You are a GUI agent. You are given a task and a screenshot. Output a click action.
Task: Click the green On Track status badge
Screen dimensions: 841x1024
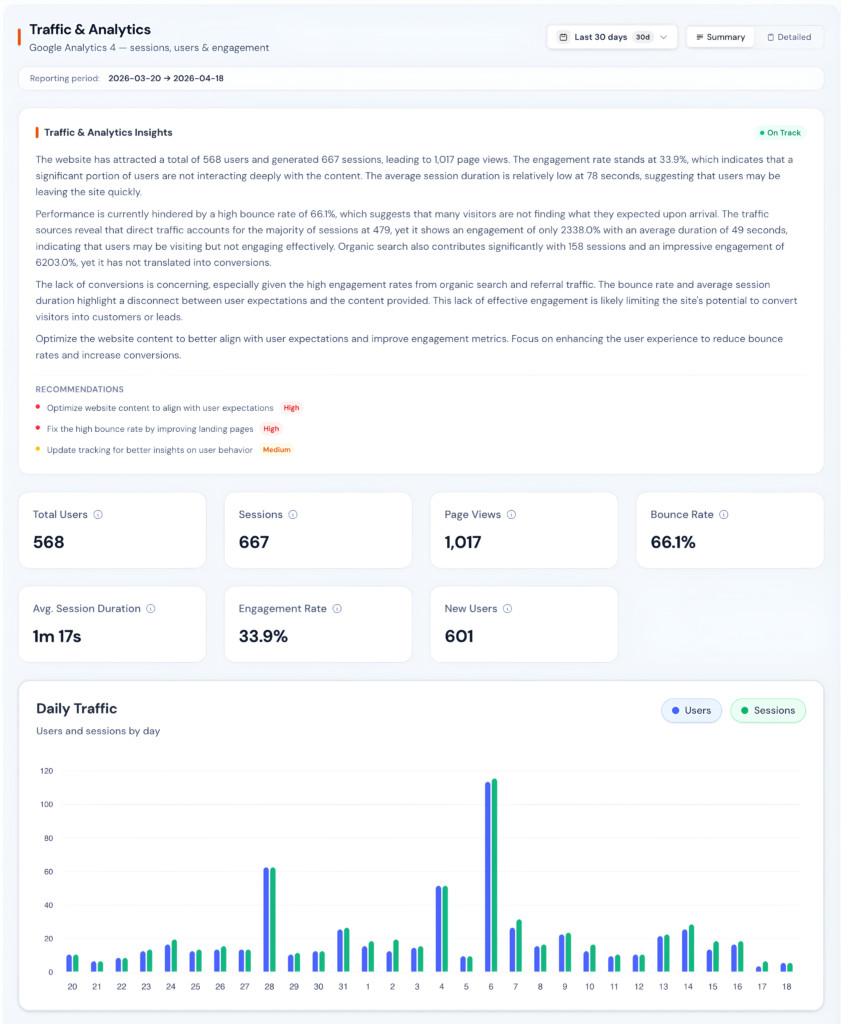point(781,132)
